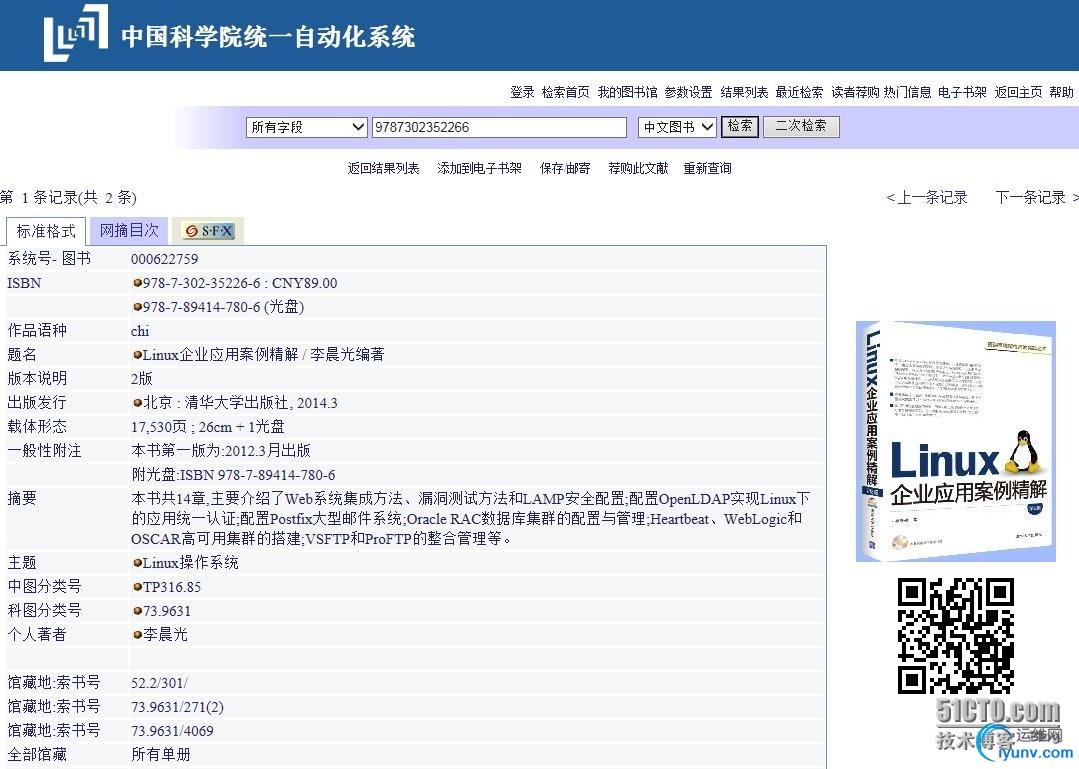Image resolution: width=1079 pixels, height=769 pixels.
Task: Click 返回结果列表 link
Action: click(383, 169)
